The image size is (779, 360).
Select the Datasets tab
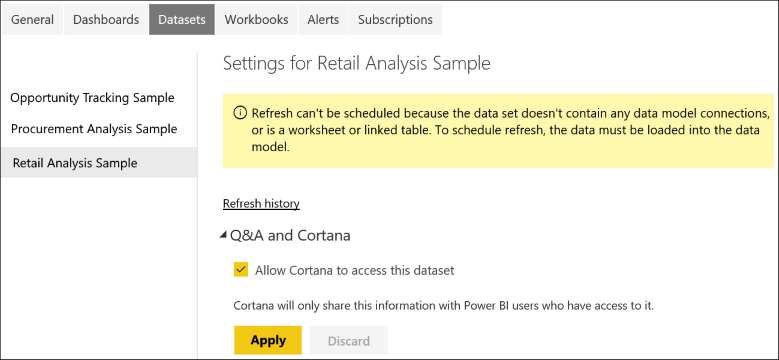coord(182,20)
